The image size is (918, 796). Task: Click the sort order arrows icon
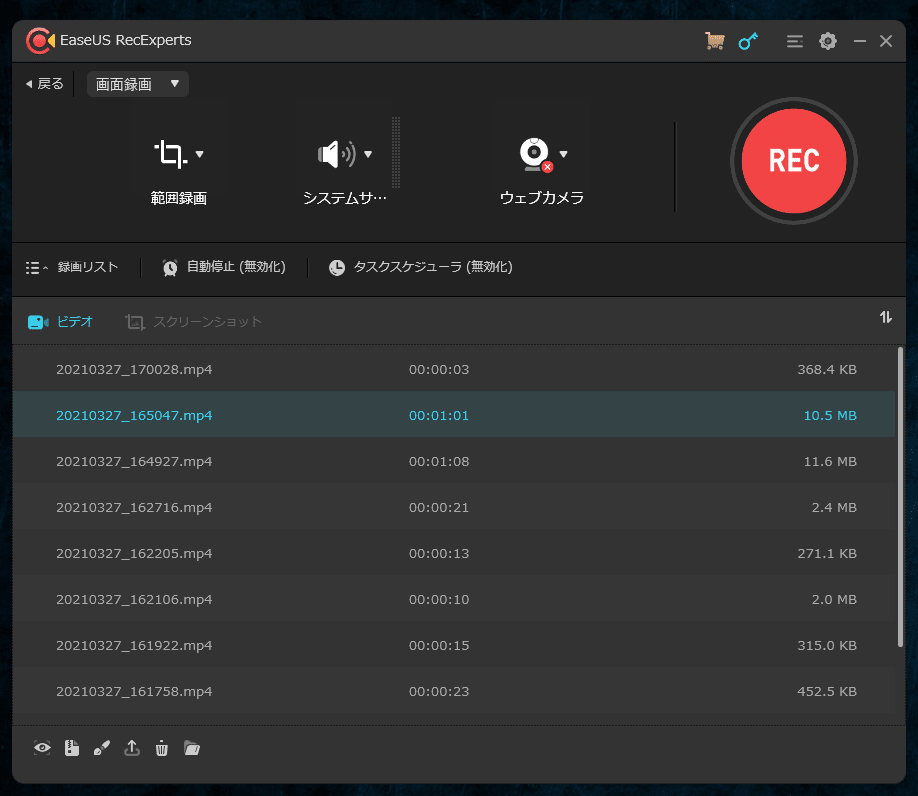886,317
